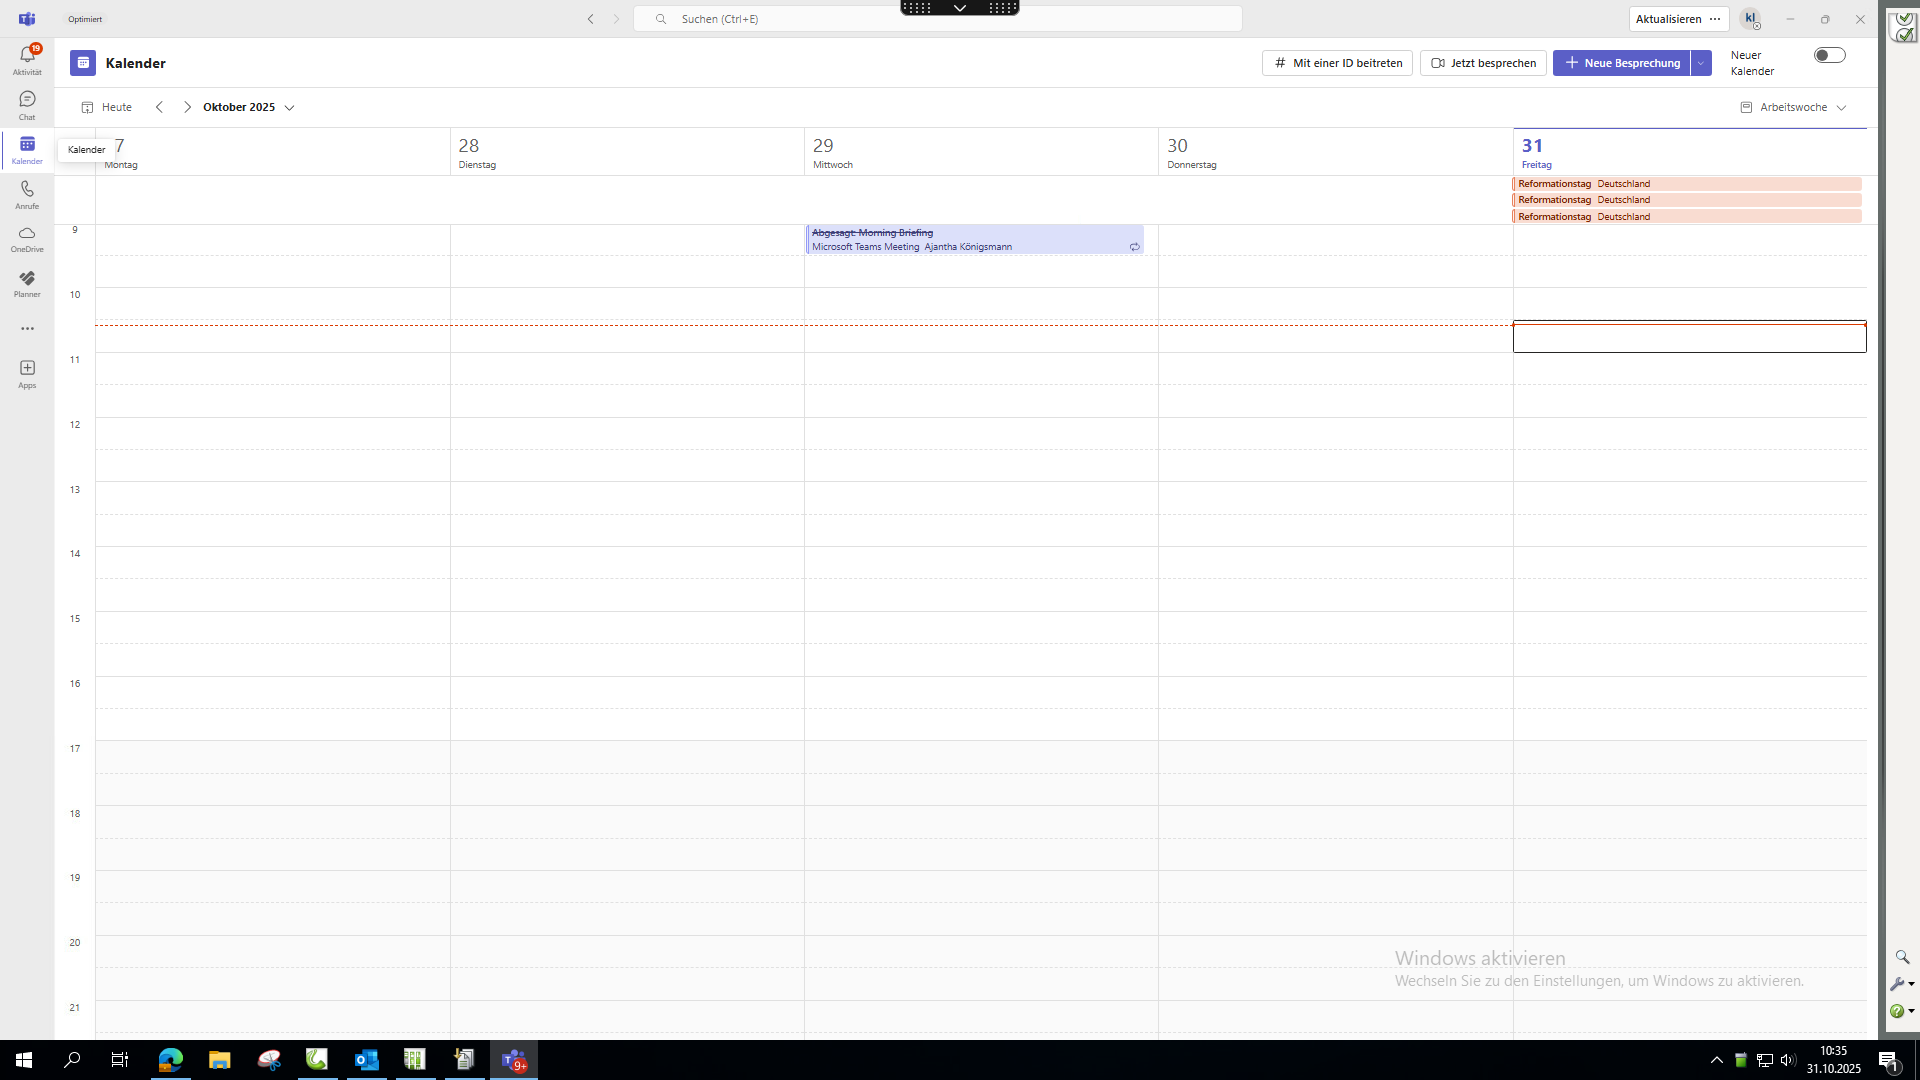Open Planner in the sidebar

coord(27,283)
